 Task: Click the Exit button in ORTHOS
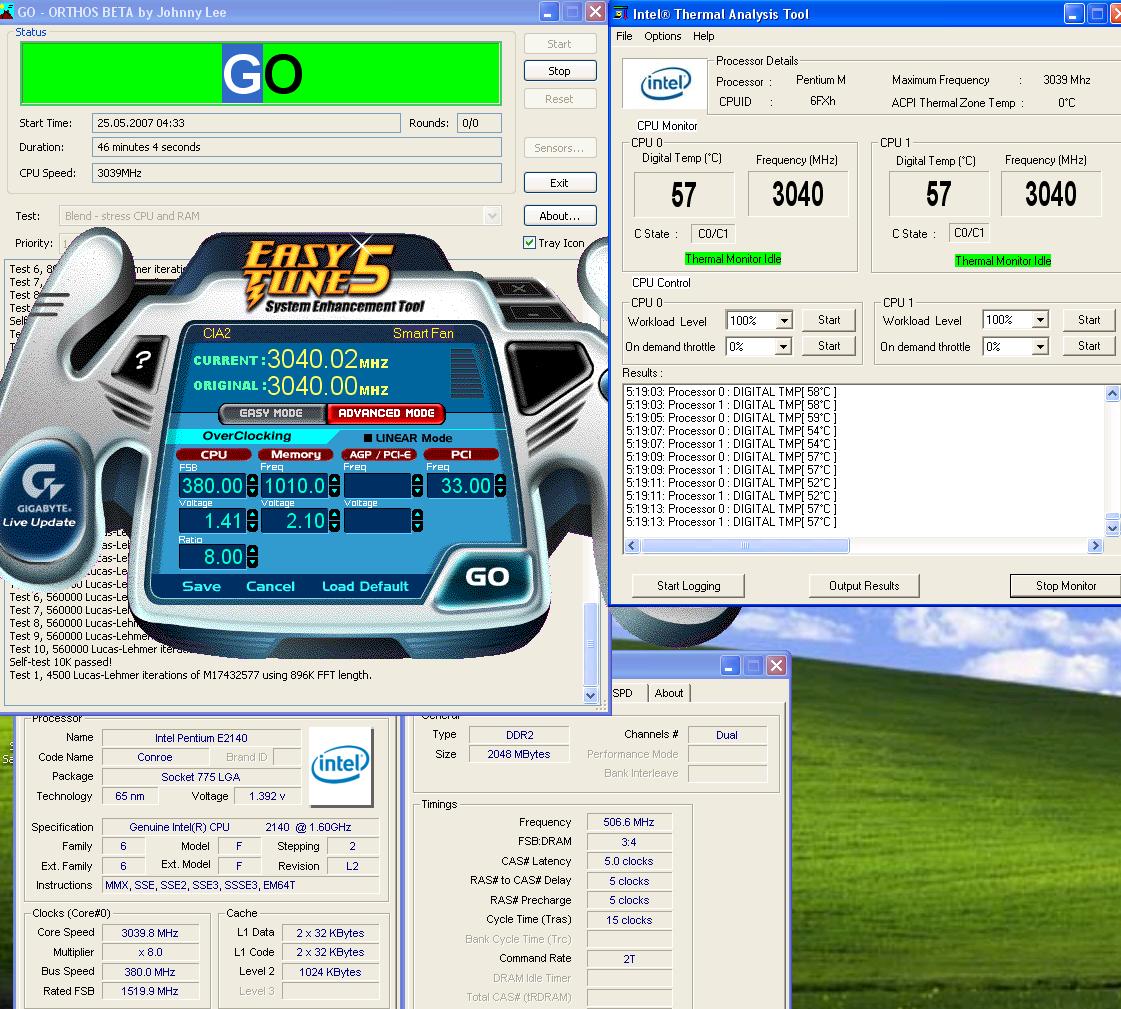pos(560,182)
